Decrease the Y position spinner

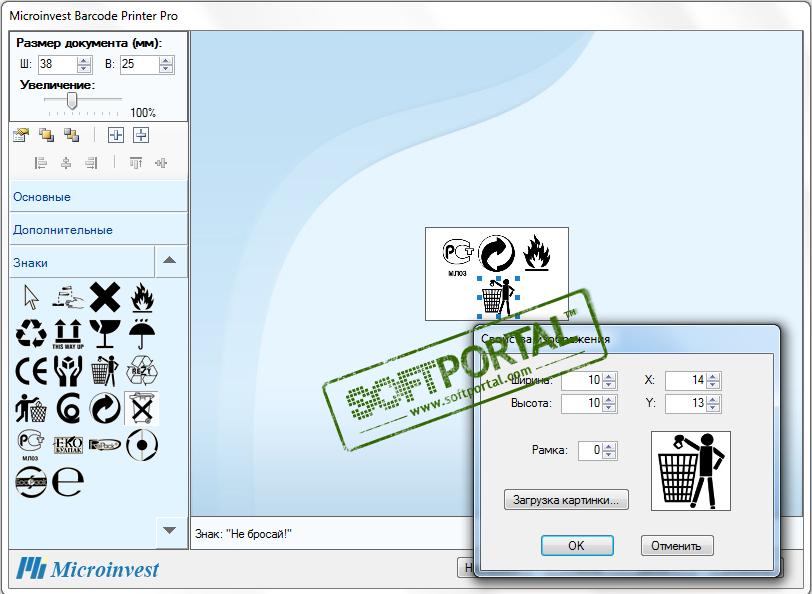pos(713,407)
